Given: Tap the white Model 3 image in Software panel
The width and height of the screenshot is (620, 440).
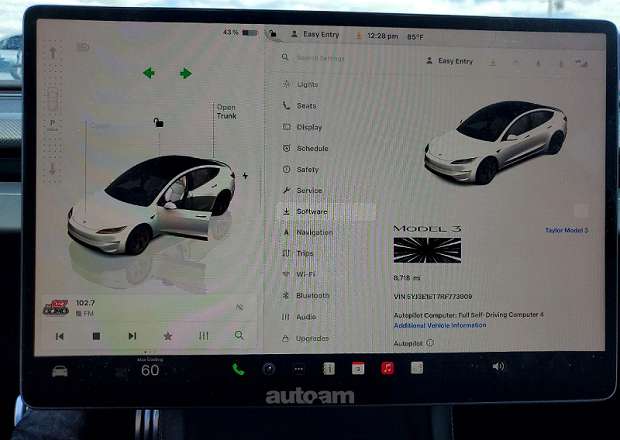Looking at the screenshot, I should (x=496, y=143).
